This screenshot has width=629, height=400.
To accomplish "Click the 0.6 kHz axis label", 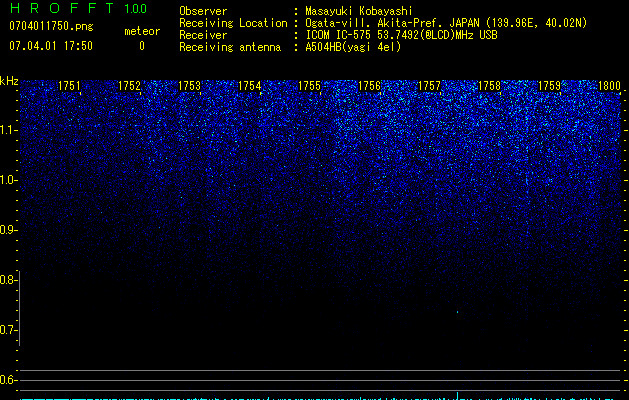I will pyautogui.click(x=7, y=380).
